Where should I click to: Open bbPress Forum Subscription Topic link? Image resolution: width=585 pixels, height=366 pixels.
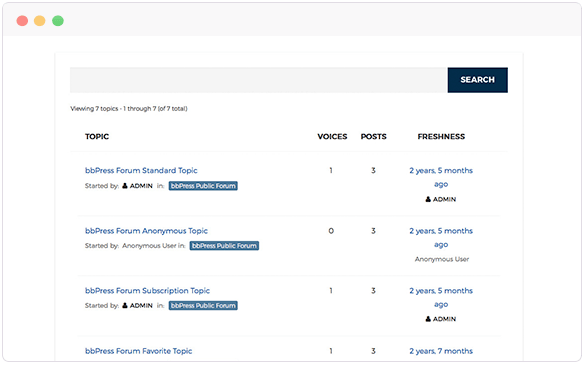coord(147,291)
